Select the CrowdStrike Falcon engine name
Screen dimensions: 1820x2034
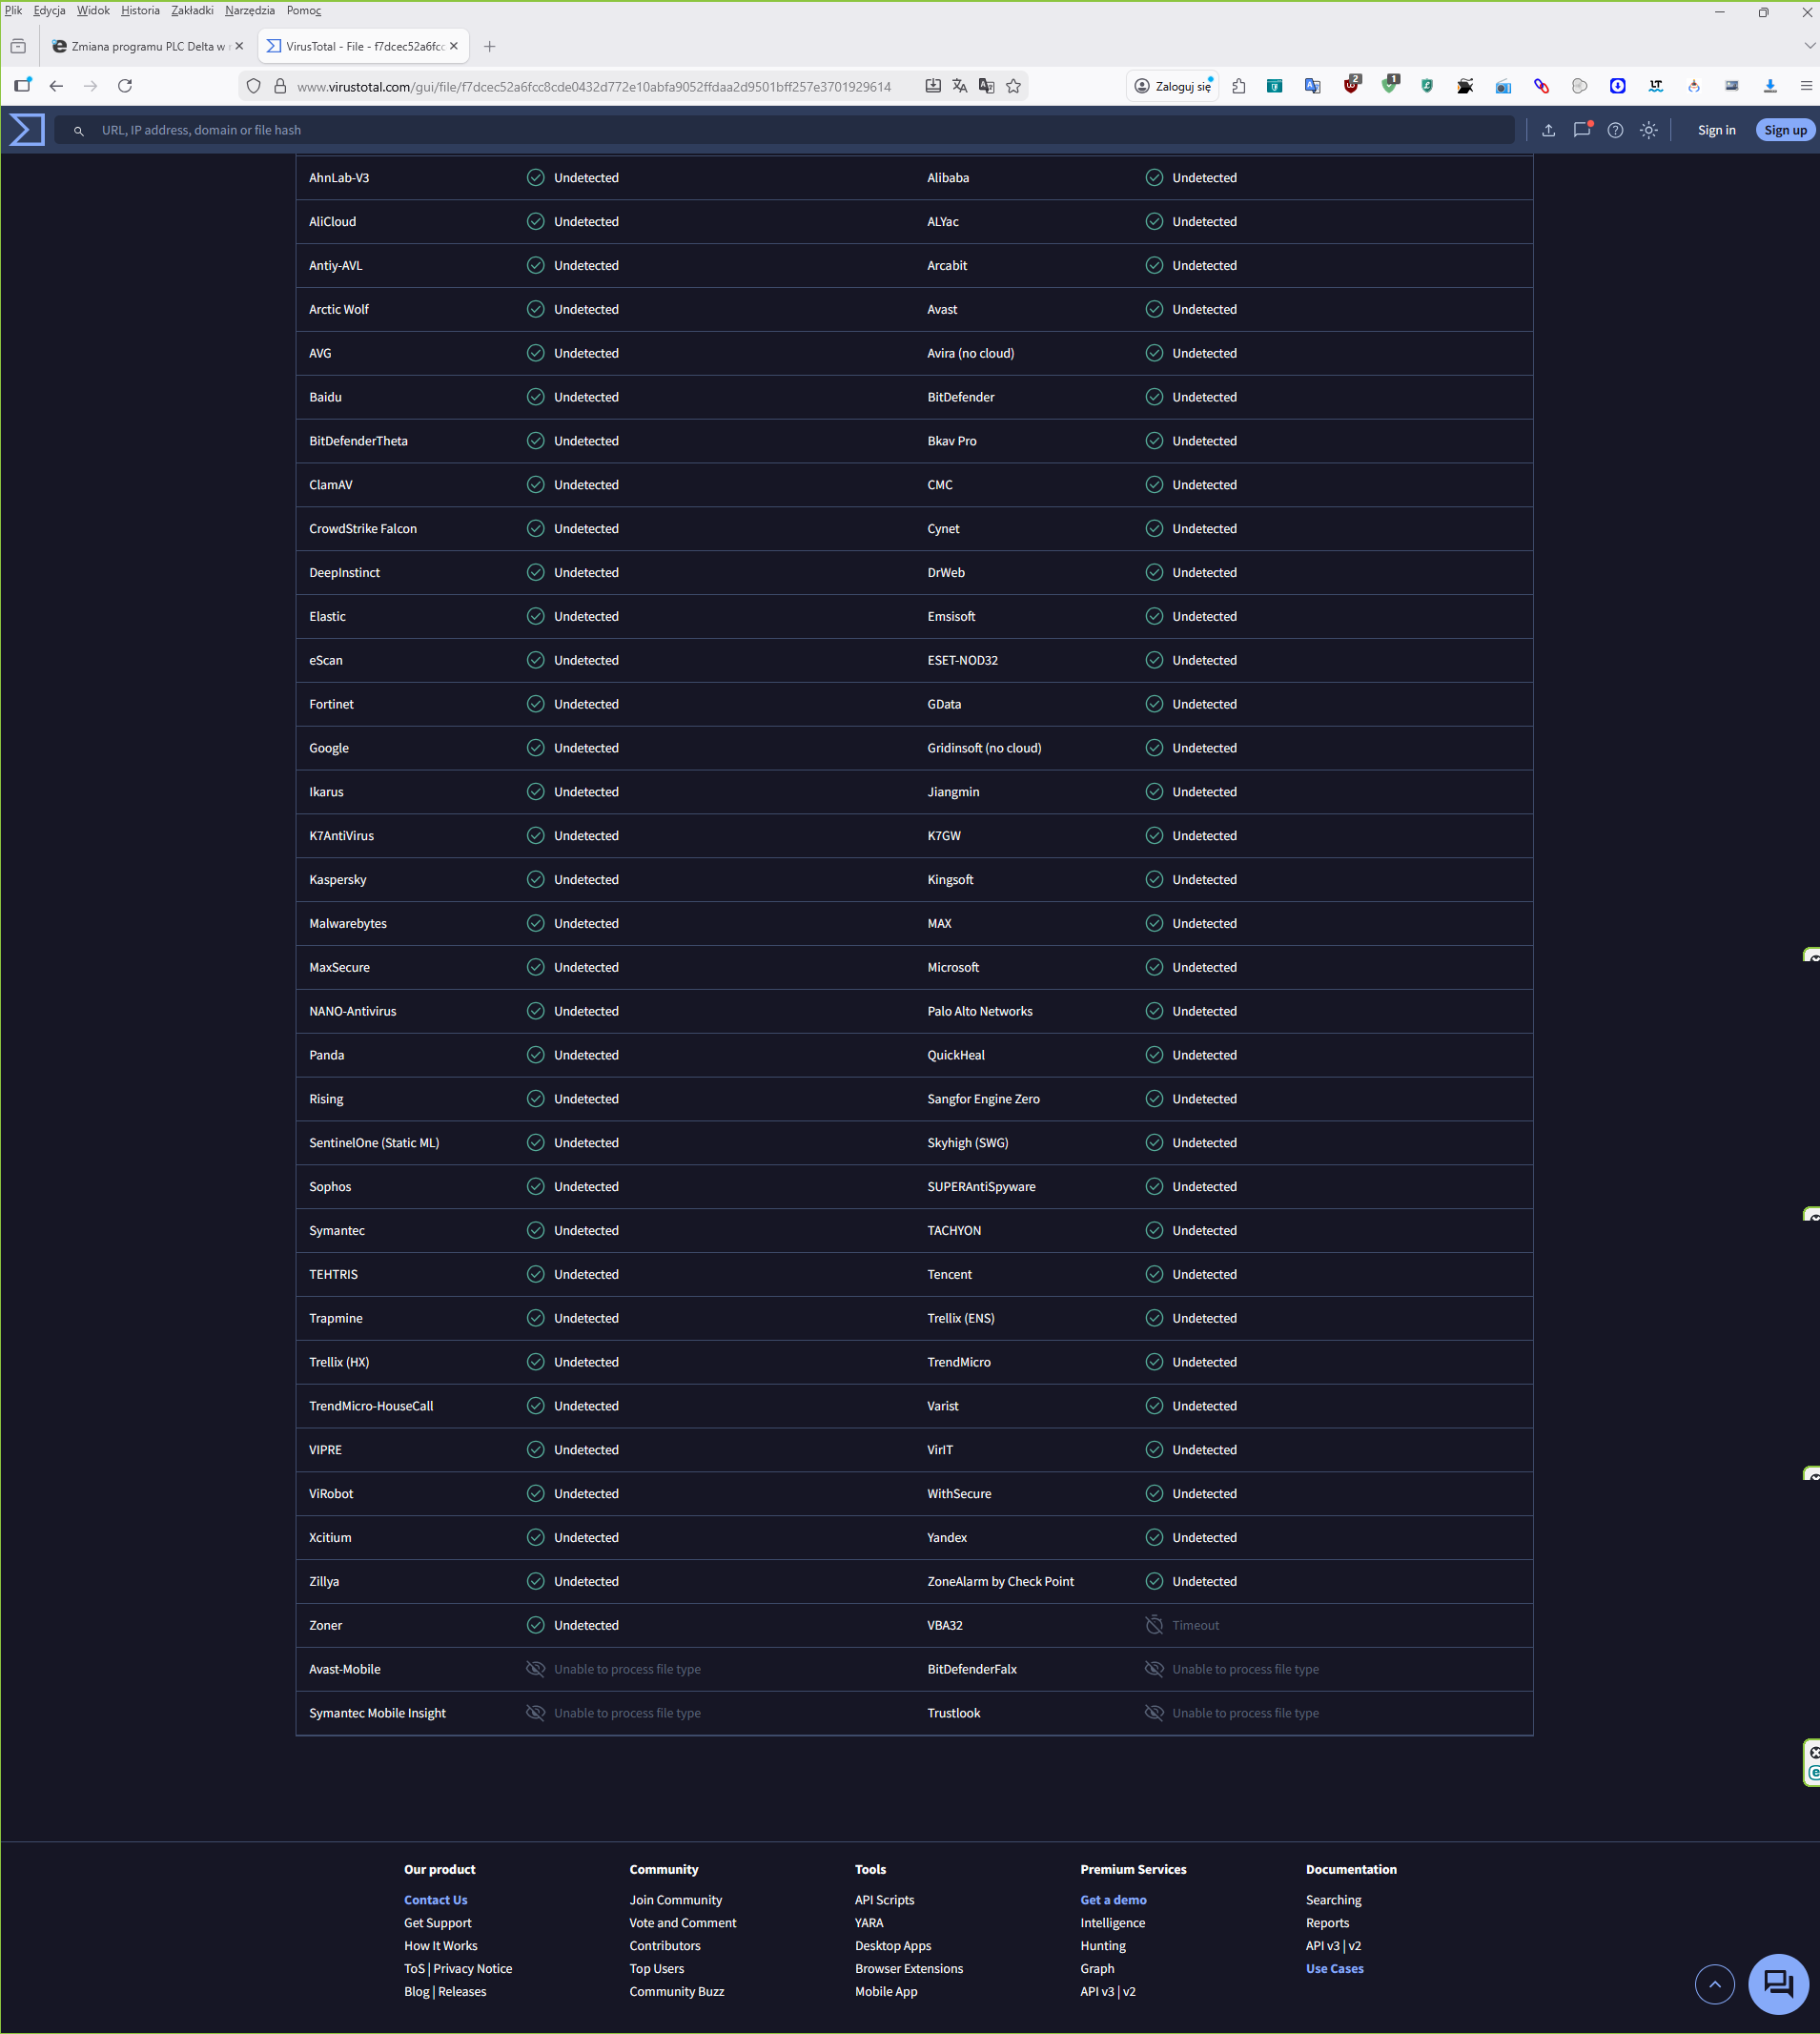tap(363, 529)
